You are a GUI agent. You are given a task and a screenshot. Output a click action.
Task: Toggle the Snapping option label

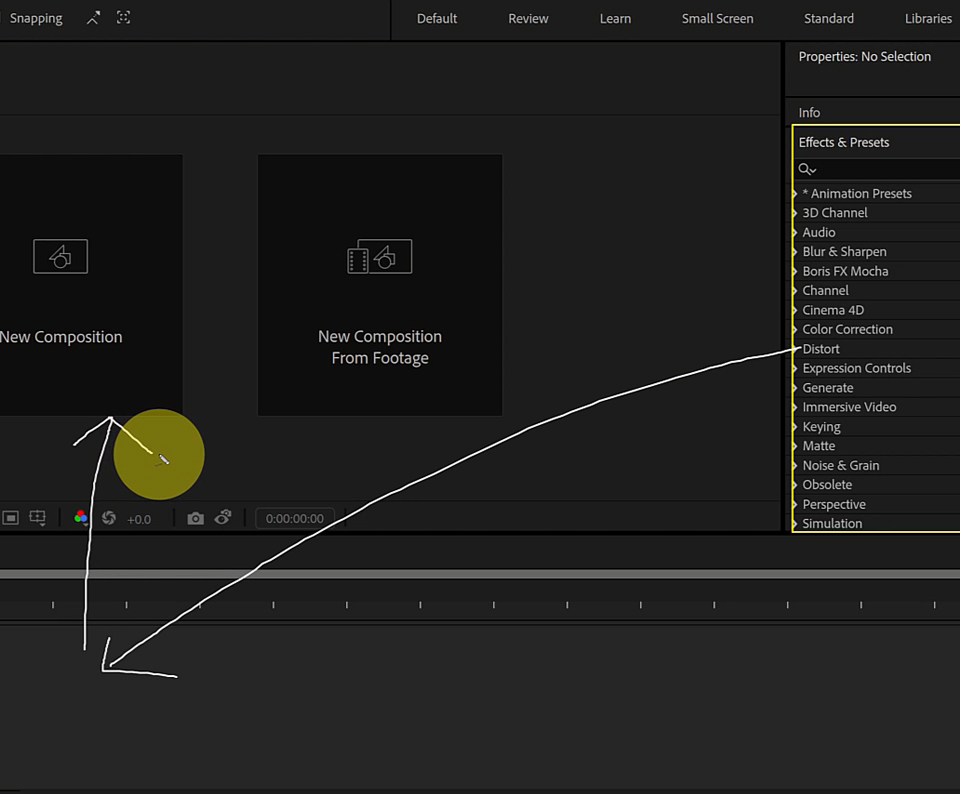pos(36,18)
